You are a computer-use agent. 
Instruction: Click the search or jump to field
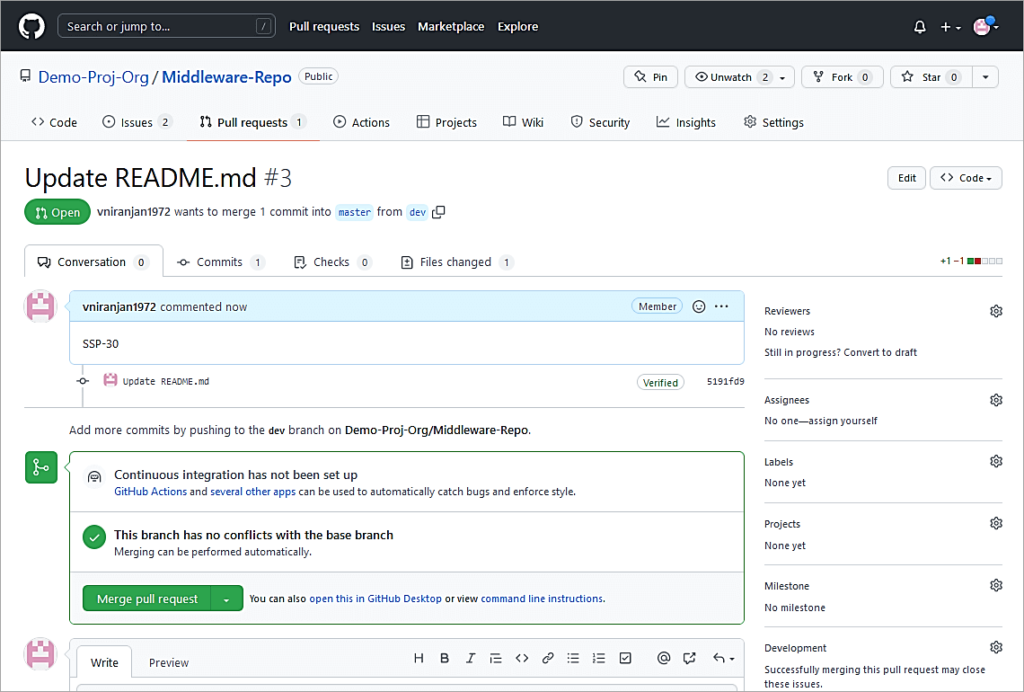point(165,26)
